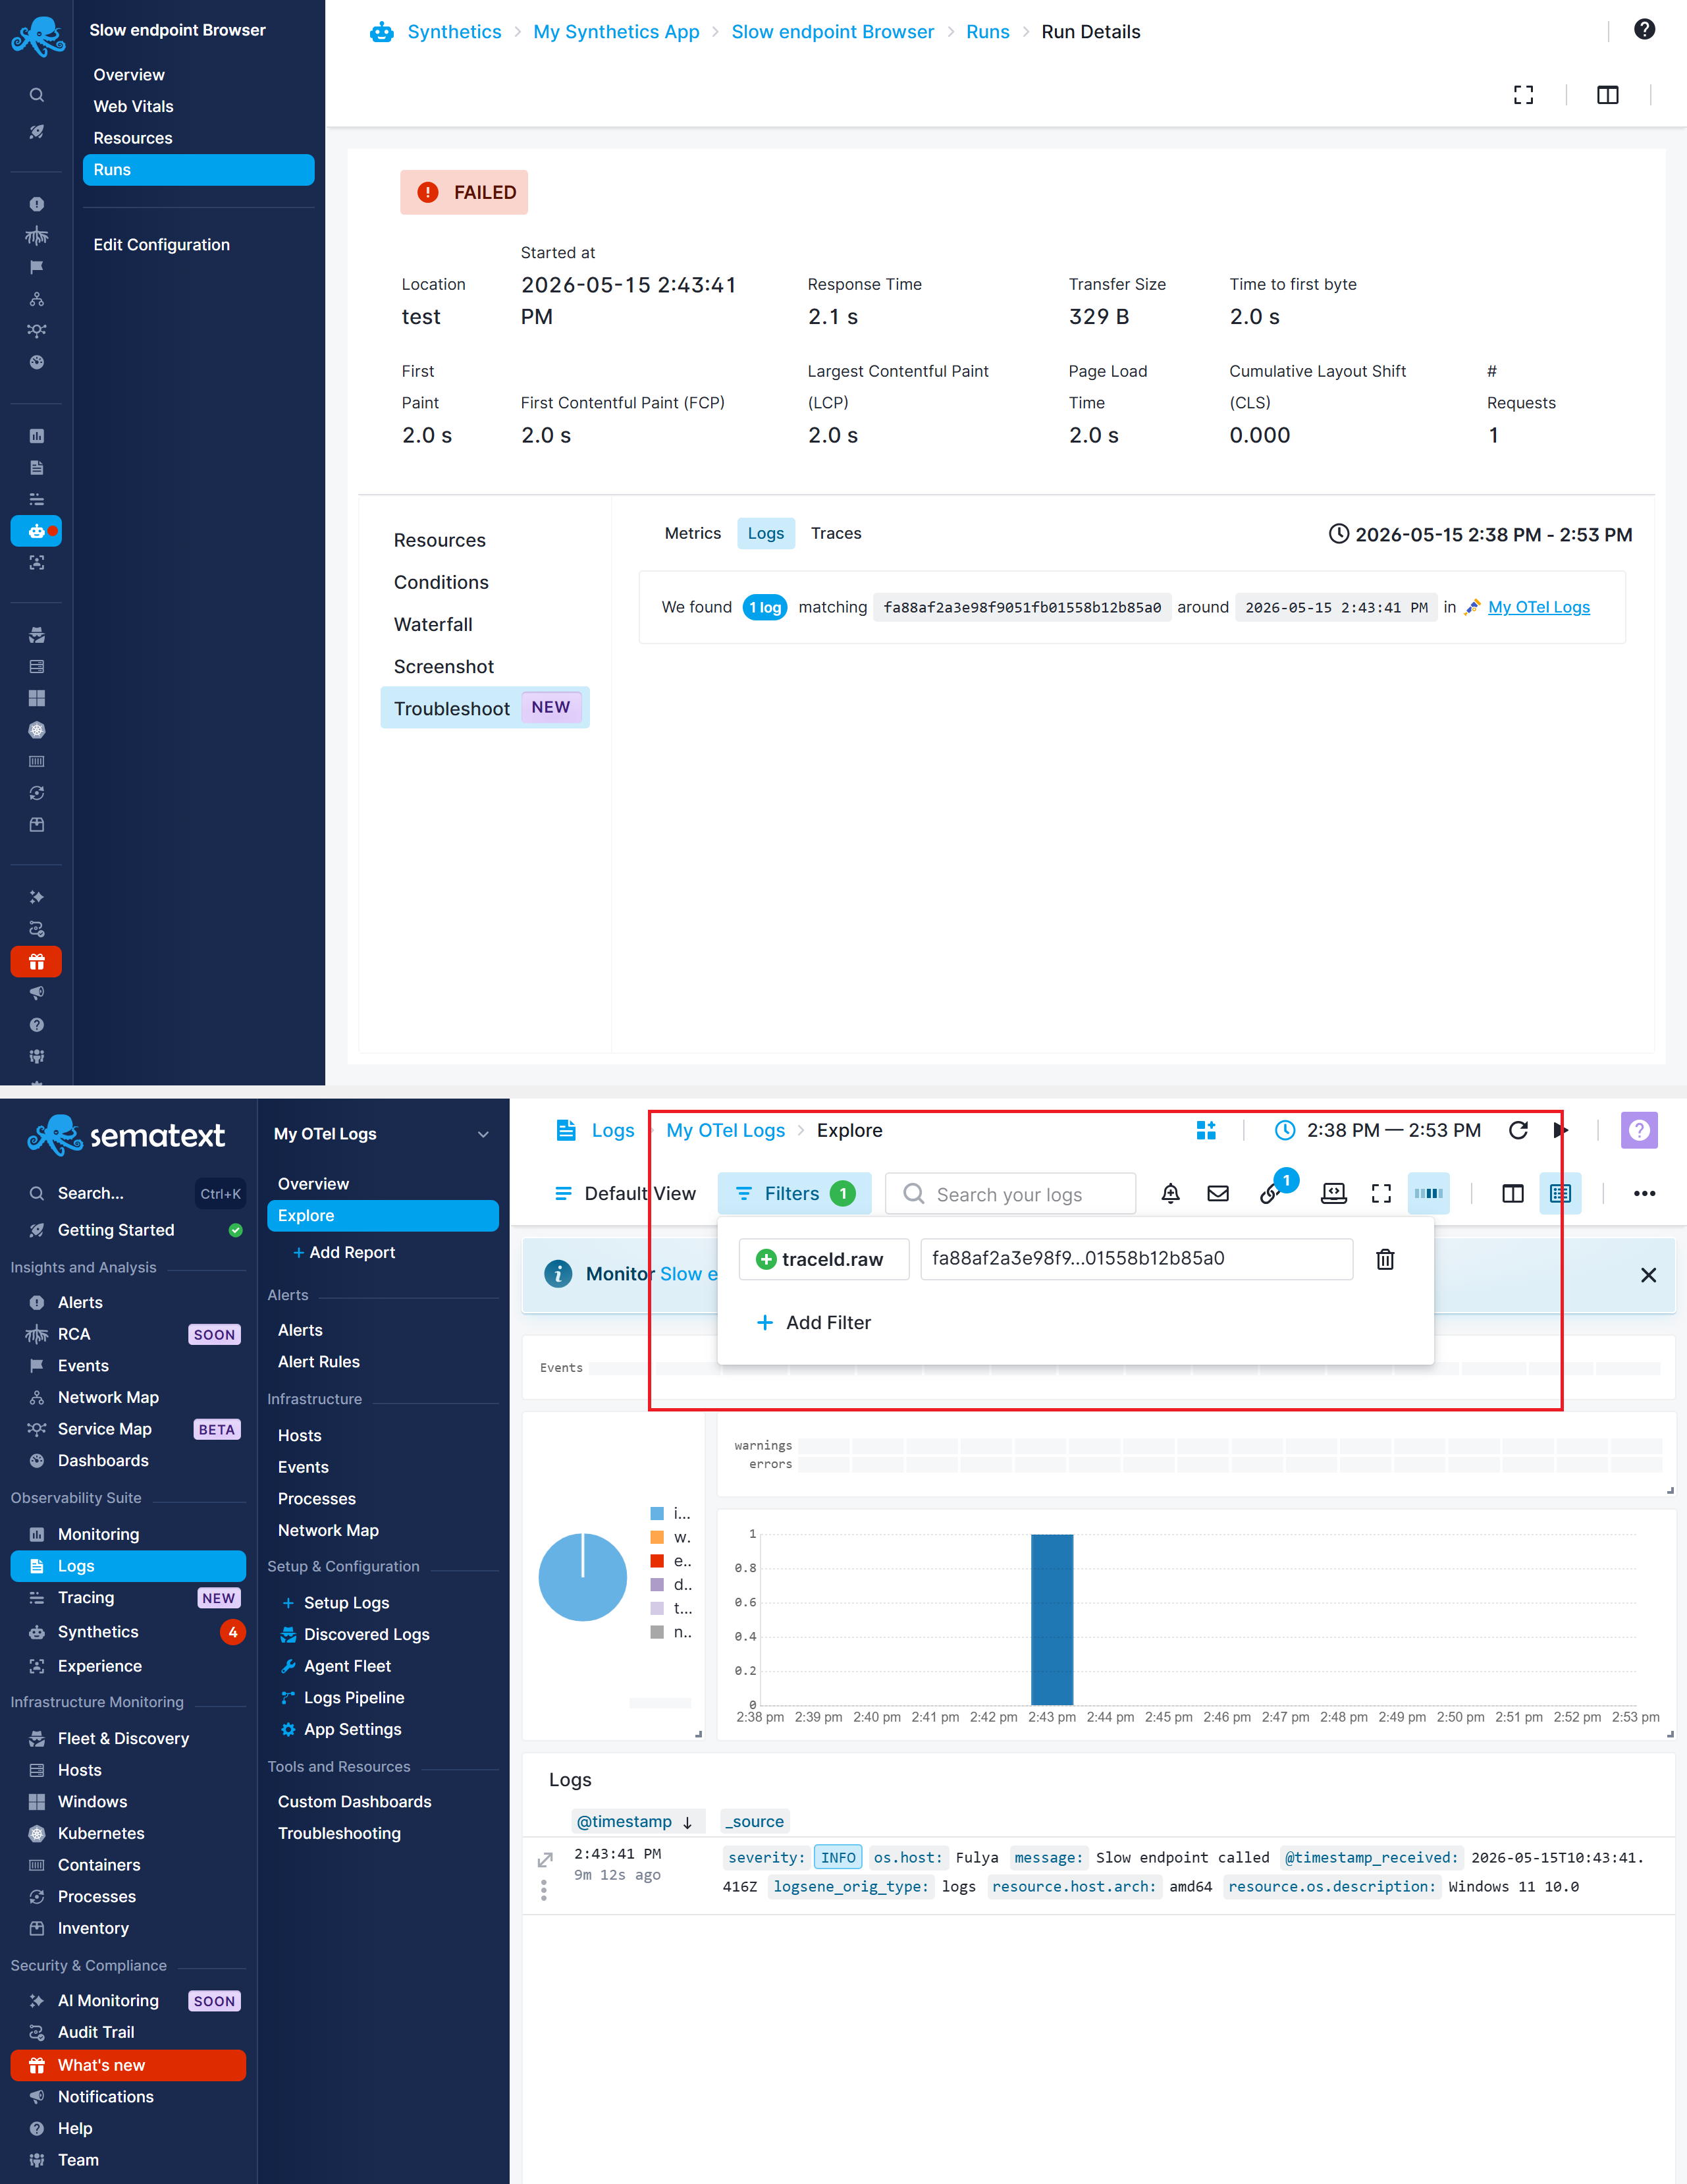This screenshot has width=1687, height=2184.
Task: Close the Monitor info banner
Action: pyautogui.click(x=1648, y=1275)
